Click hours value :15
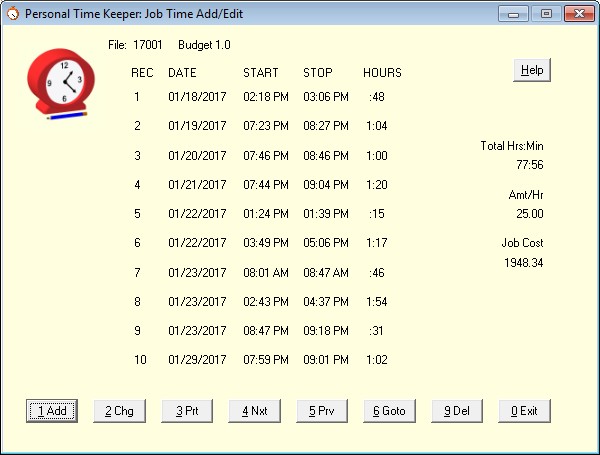The width and height of the screenshot is (600, 455). click(x=377, y=214)
